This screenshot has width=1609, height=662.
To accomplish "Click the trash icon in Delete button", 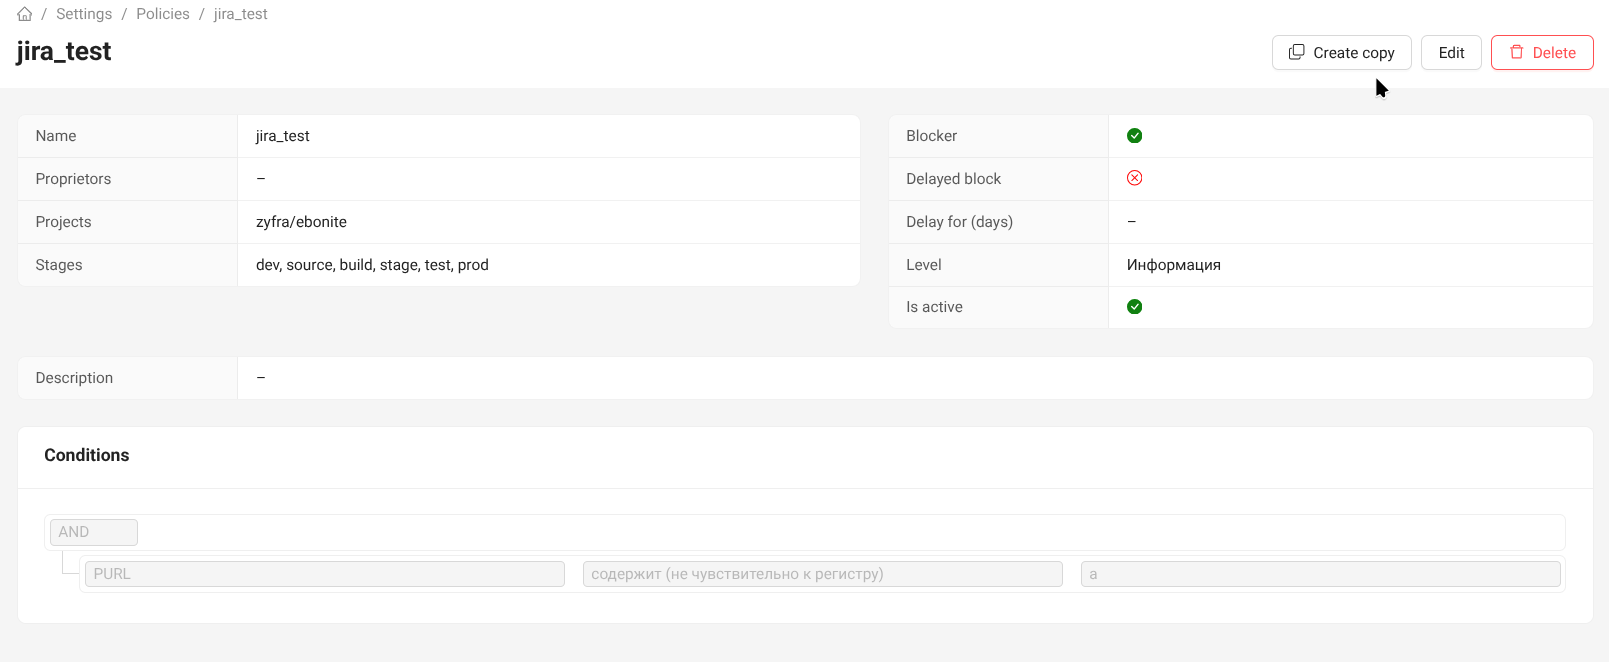I will tap(1516, 52).
